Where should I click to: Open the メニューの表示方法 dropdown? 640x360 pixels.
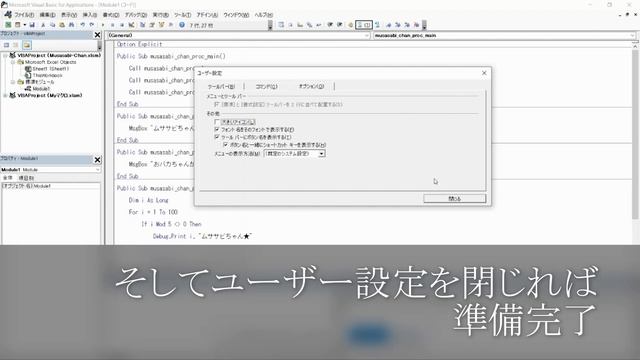[322, 154]
